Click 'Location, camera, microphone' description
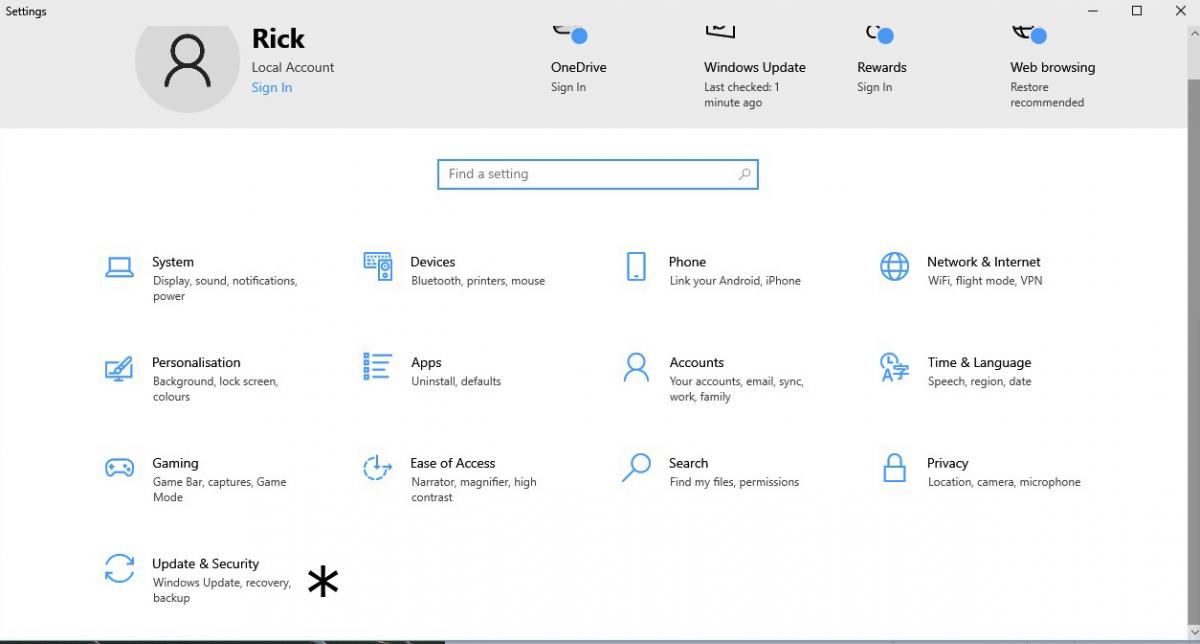This screenshot has width=1200, height=644. pyautogui.click(x=1004, y=483)
